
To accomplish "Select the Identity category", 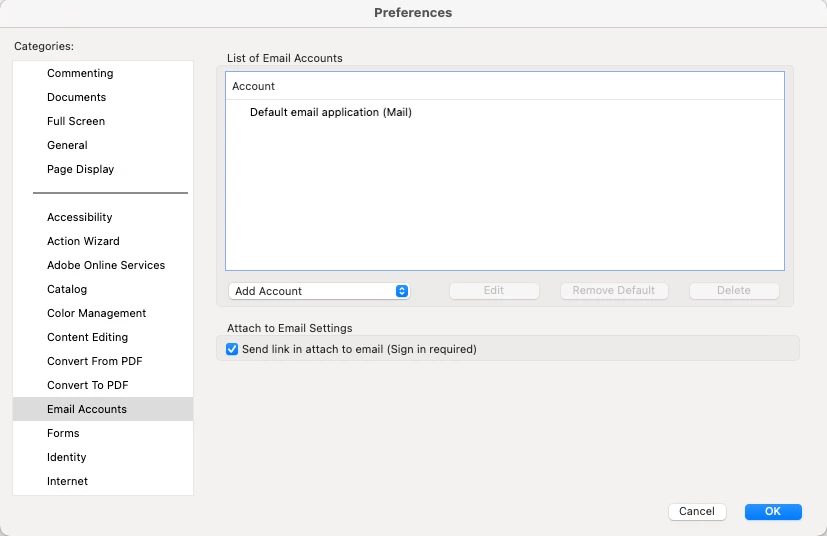I will click(67, 457).
